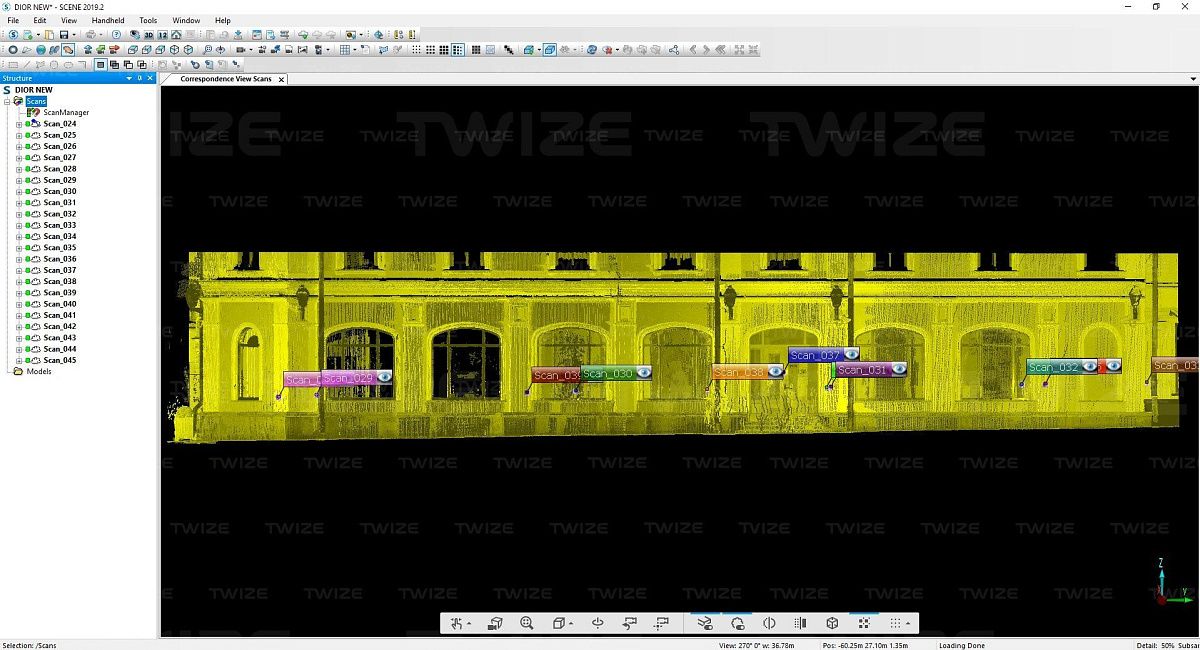Image resolution: width=1200 pixels, height=650 pixels.
Task: Click the zoom magnifier in bottom view toolbar
Action: 527,624
